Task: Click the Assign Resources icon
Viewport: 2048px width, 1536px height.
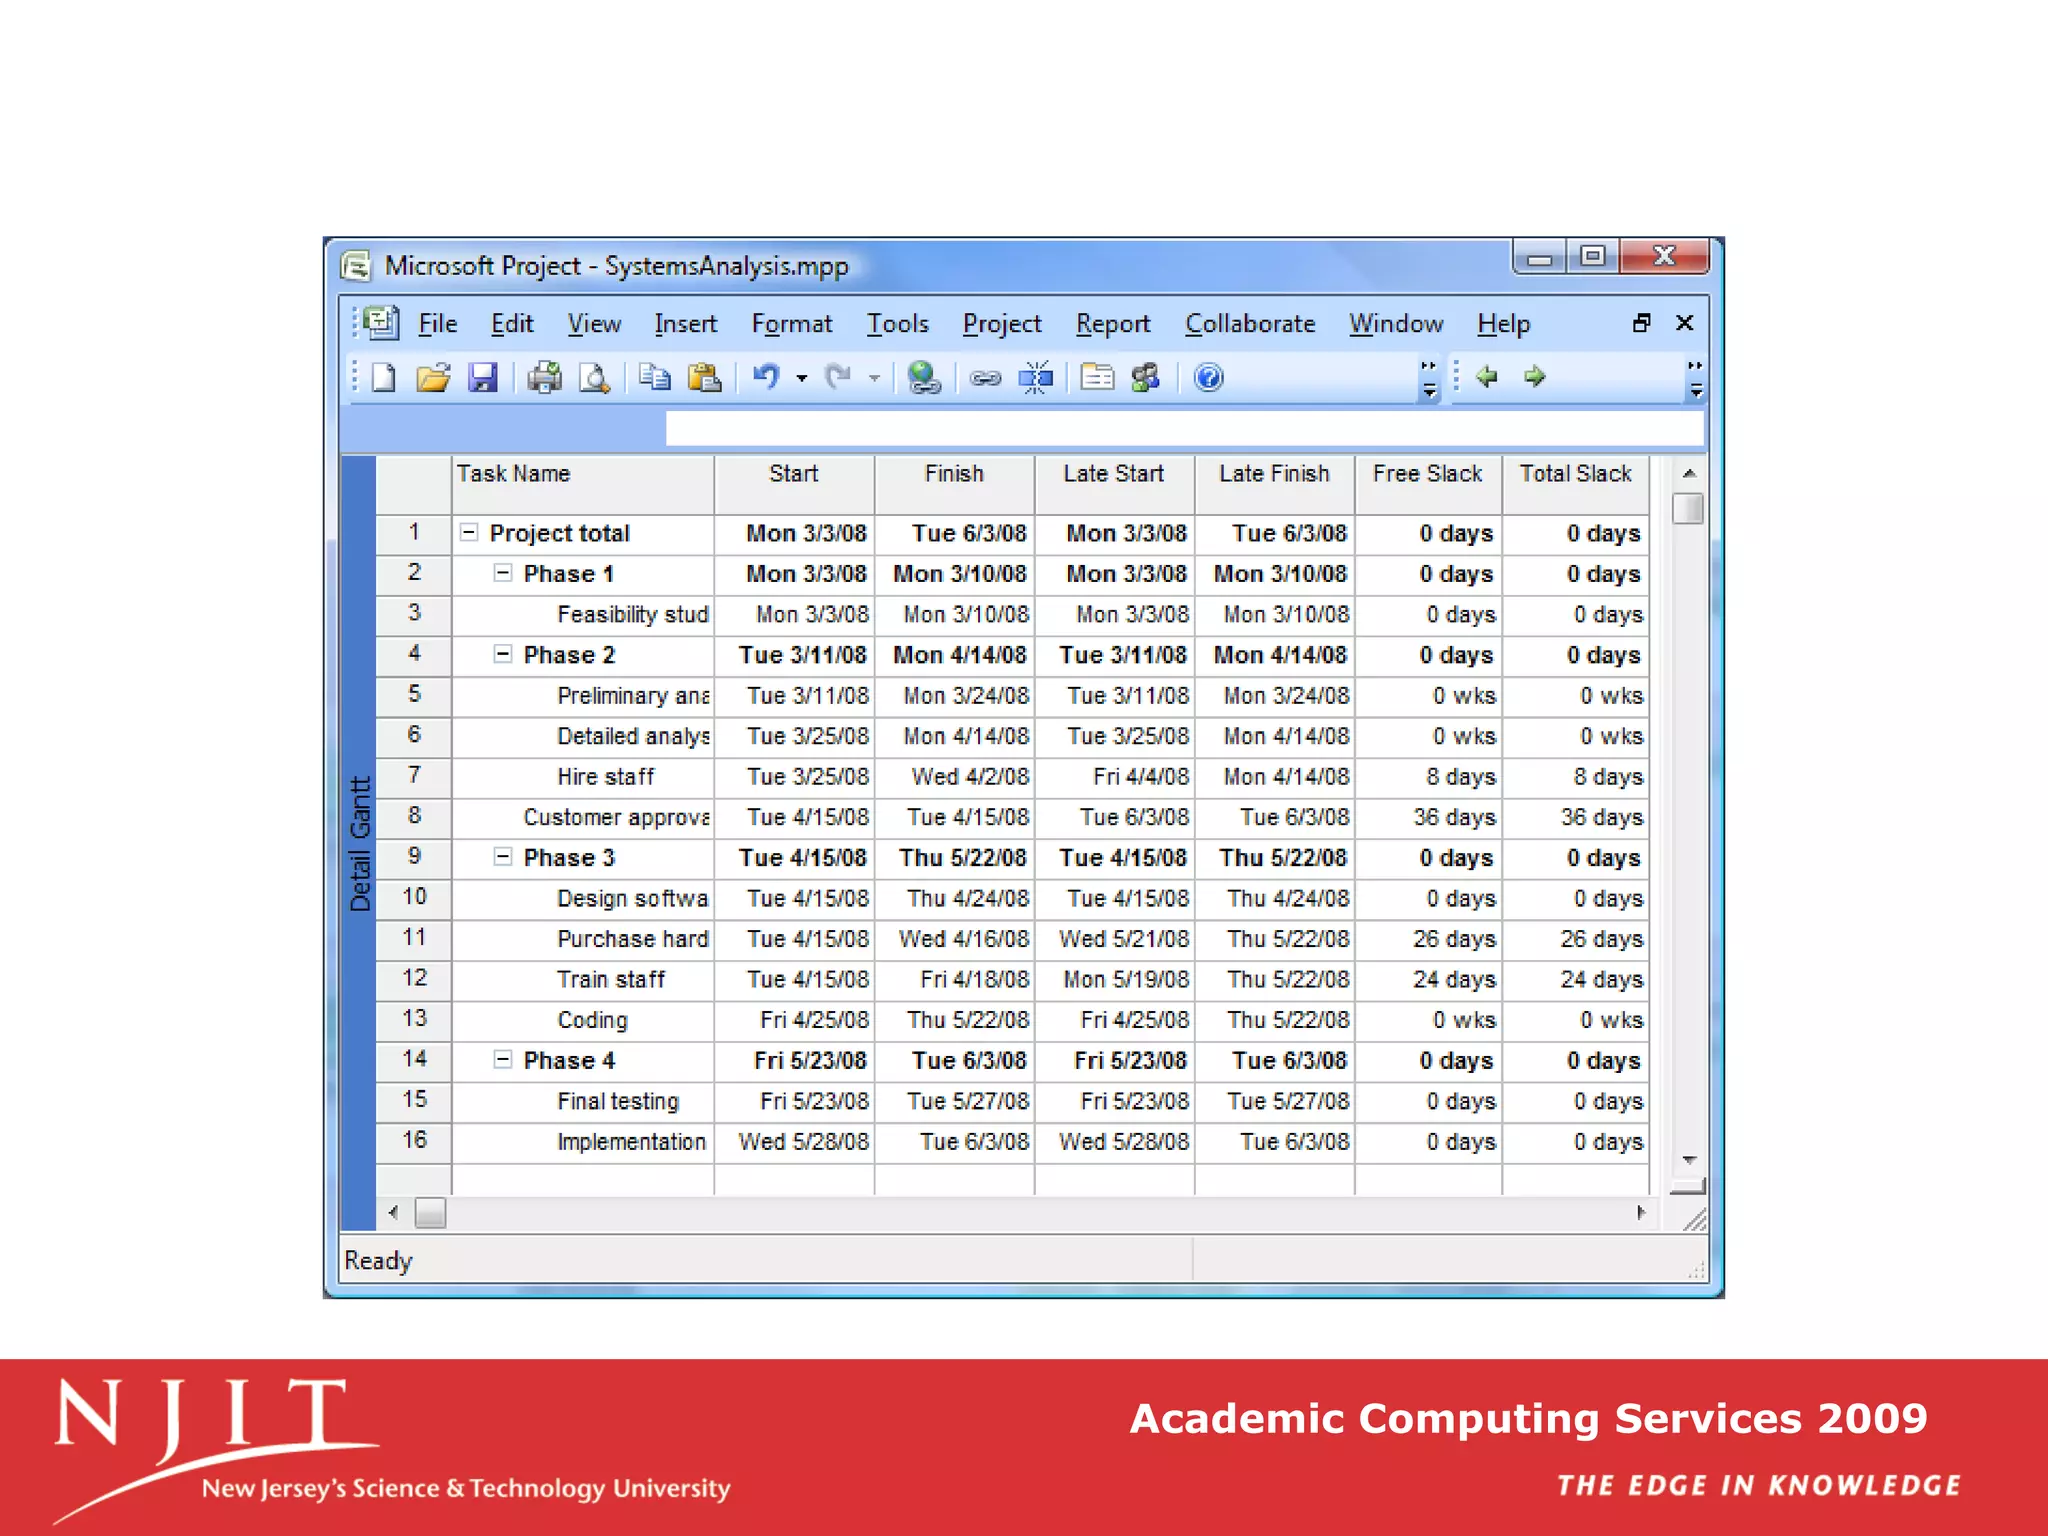Action: pyautogui.click(x=1146, y=378)
